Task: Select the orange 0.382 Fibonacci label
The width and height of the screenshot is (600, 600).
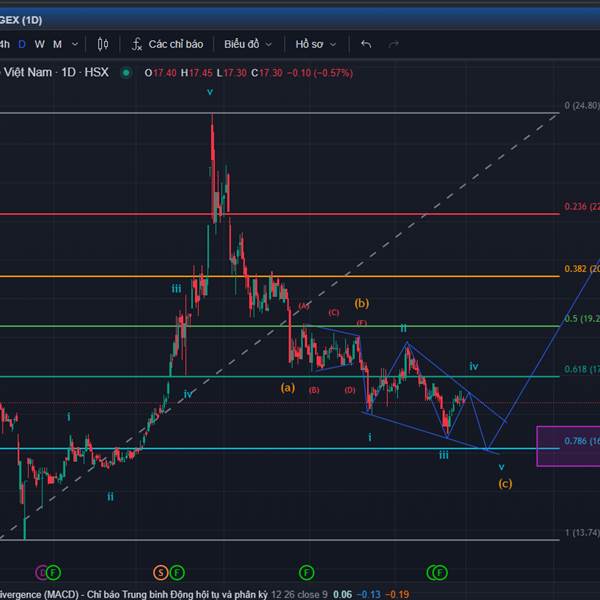Action: (x=582, y=269)
